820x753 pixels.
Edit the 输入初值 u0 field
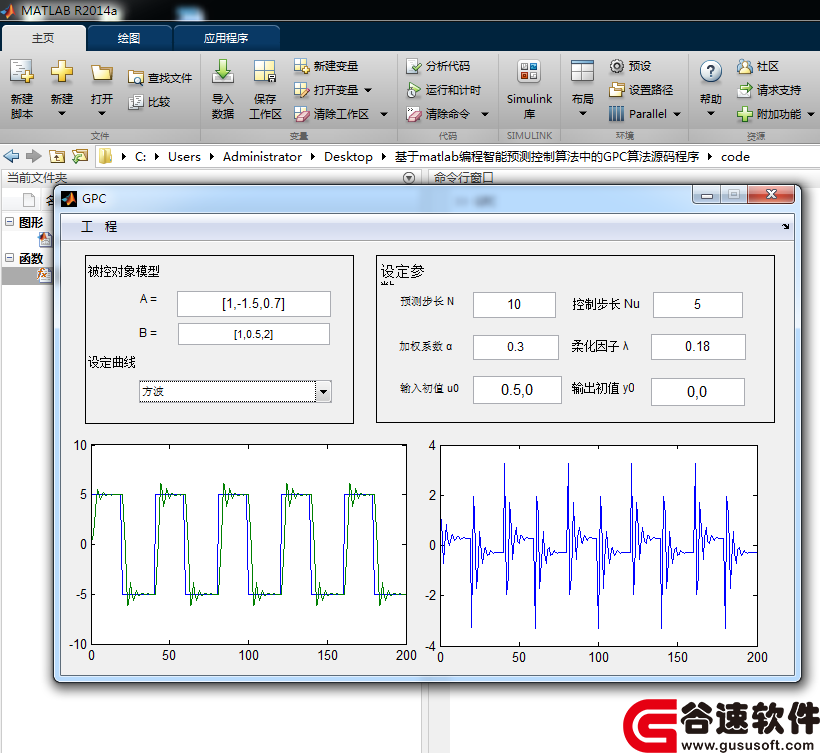coord(517,390)
